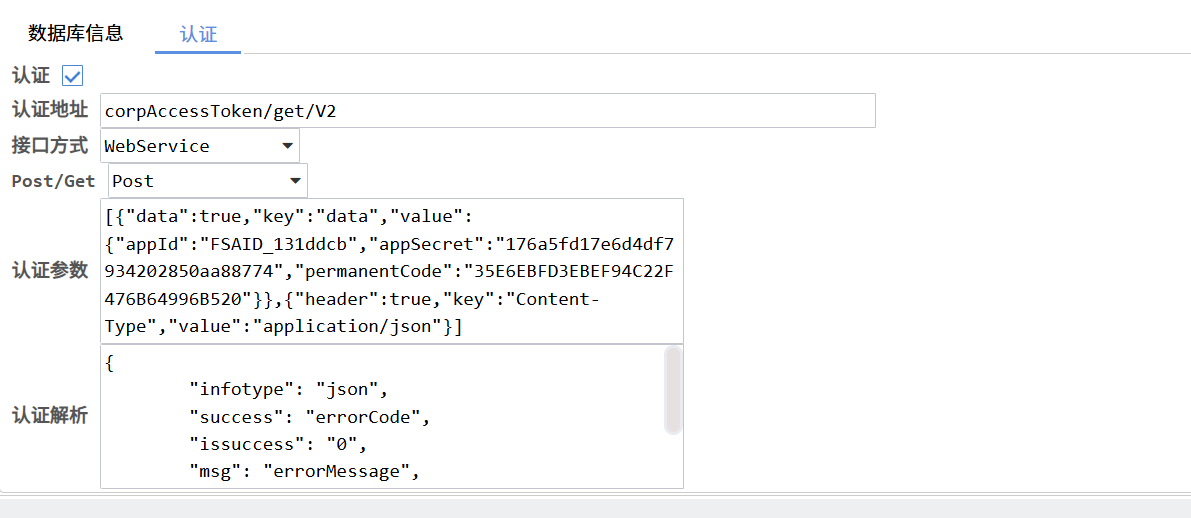The width and height of the screenshot is (1191, 518).
Task: Click the Post/Get field label
Action: pyautogui.click(x=53, y=181)
